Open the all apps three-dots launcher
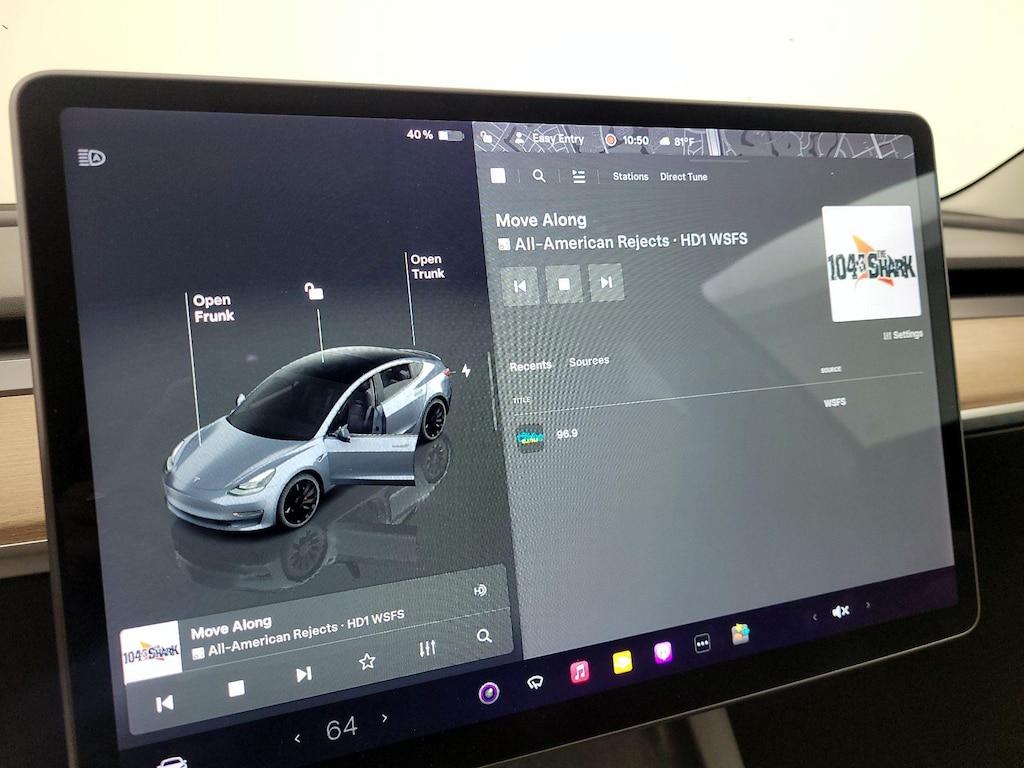This screenshot has height=768, width=1024. pos(702,643)
